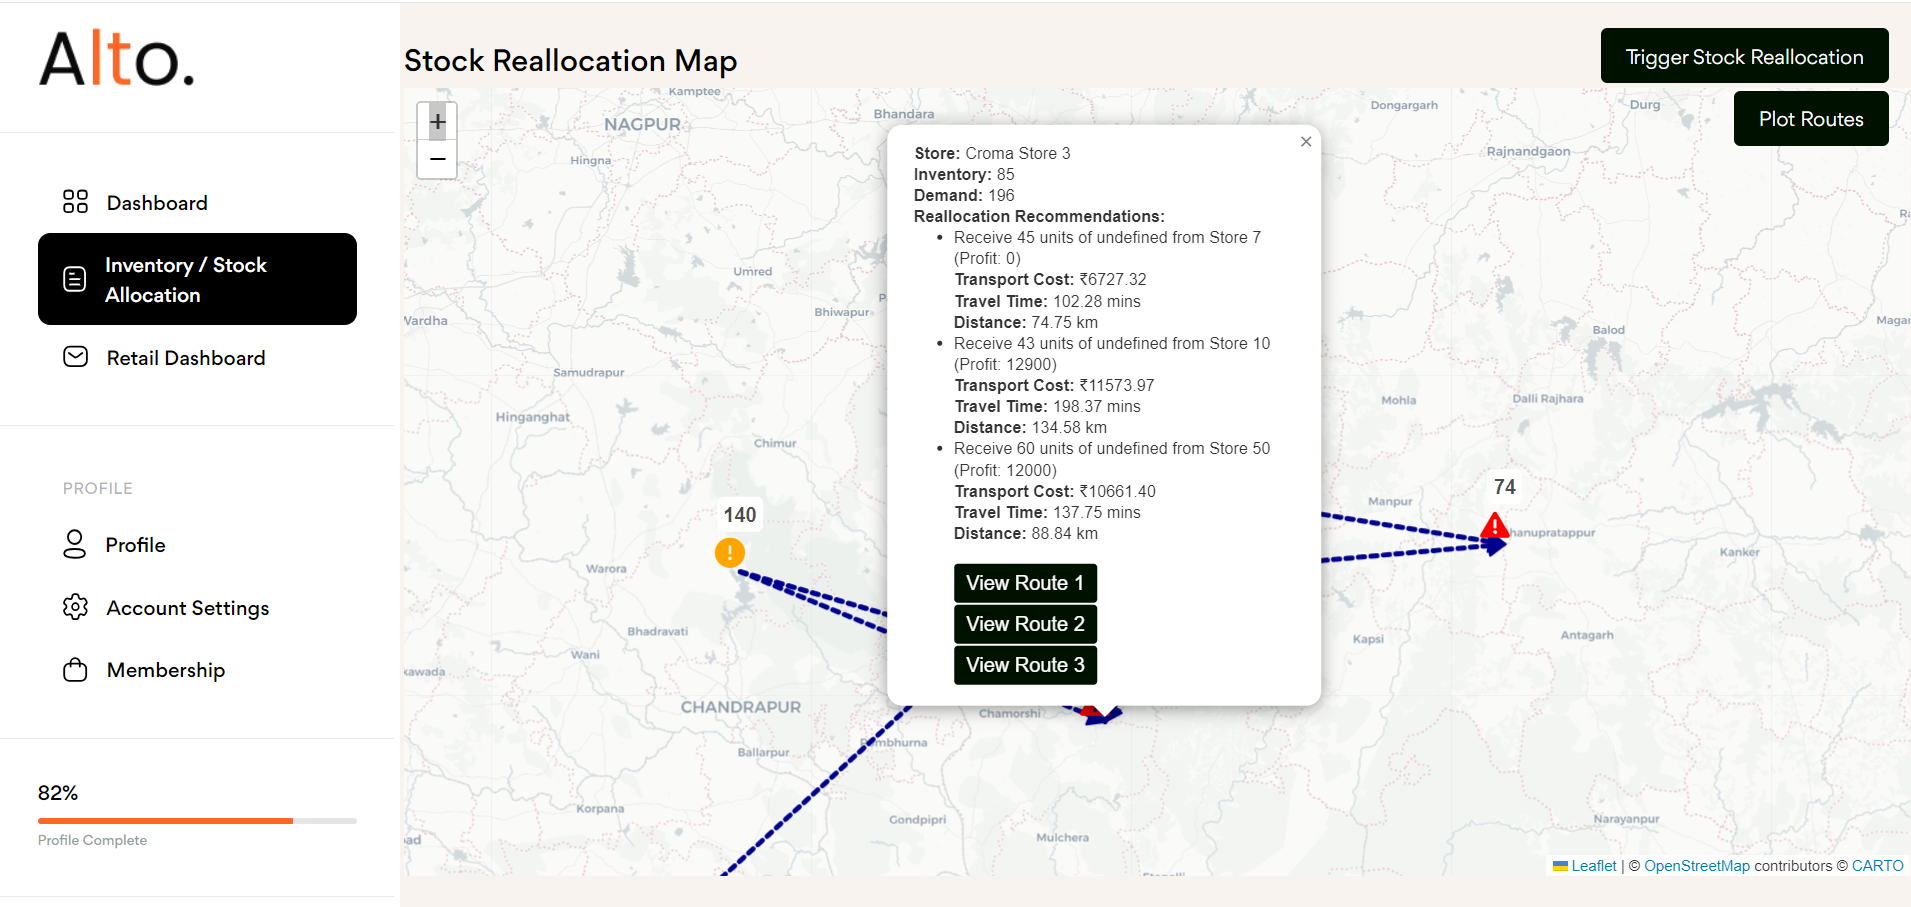
Task: Click View Route 2 button
Action: click(x=1025, y=624)
